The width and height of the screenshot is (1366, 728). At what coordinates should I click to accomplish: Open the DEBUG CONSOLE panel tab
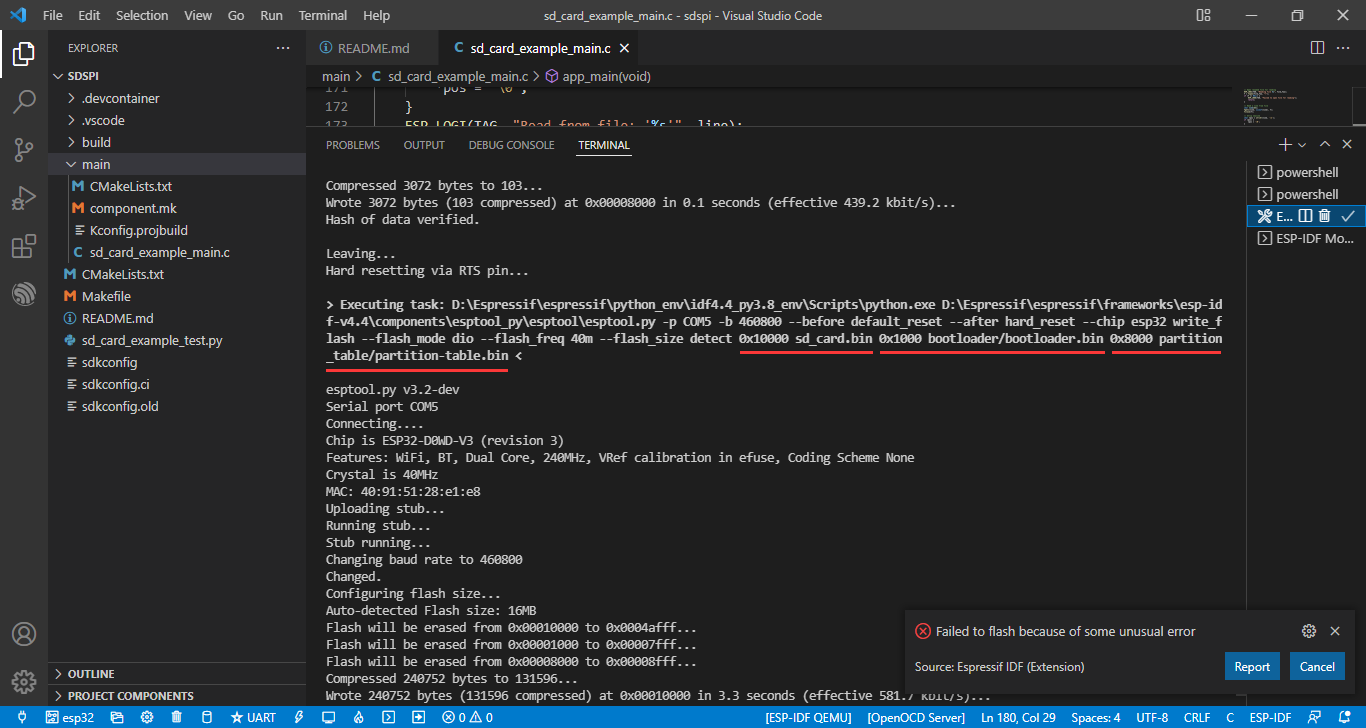511,144
